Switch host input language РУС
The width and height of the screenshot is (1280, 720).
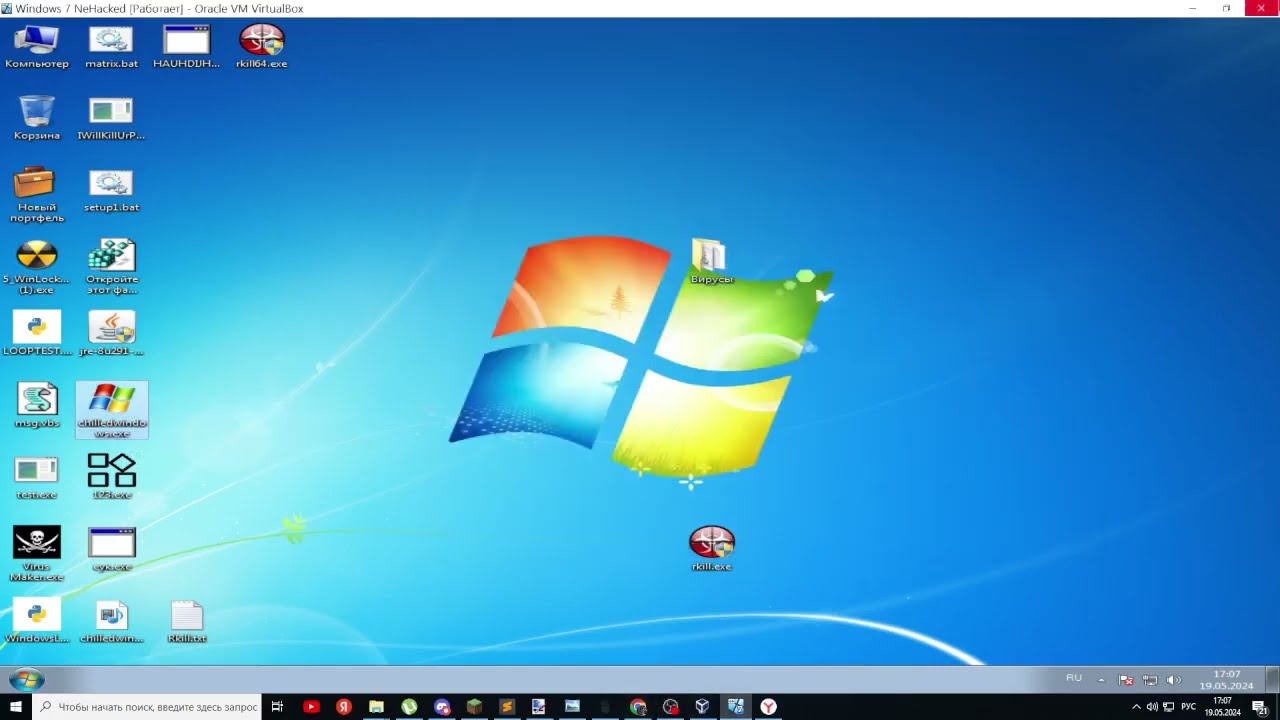(x=1188, y=707)
